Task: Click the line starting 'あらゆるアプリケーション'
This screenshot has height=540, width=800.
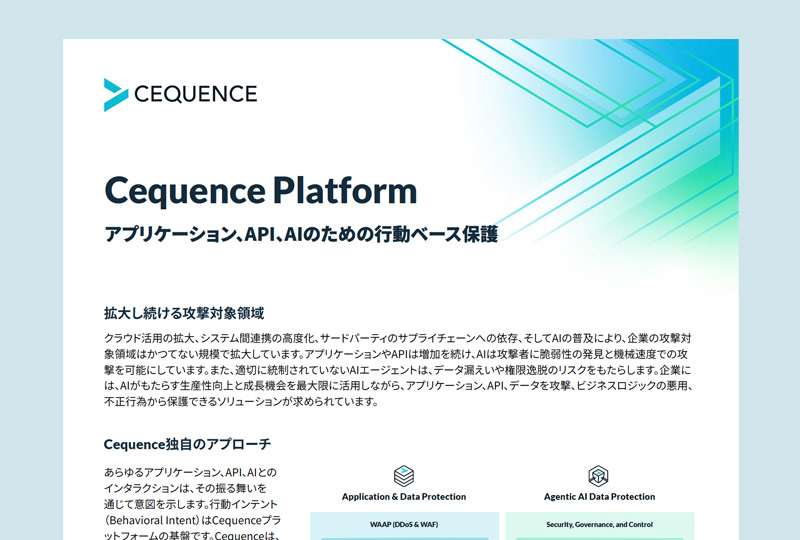Action: point(190,472)
